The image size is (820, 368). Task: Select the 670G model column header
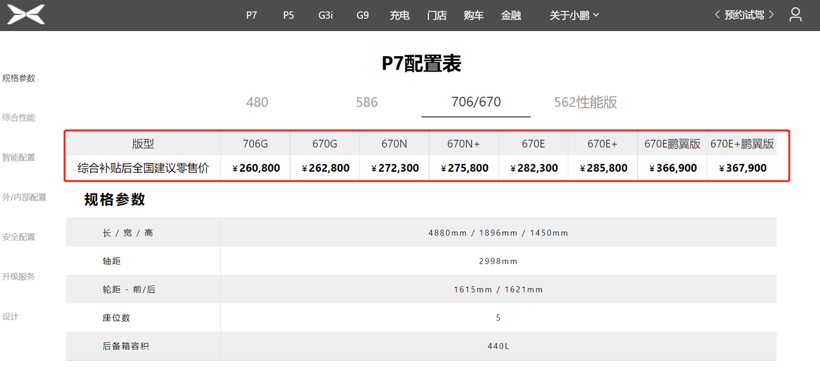pyautogui.click(x=325, y=144)
